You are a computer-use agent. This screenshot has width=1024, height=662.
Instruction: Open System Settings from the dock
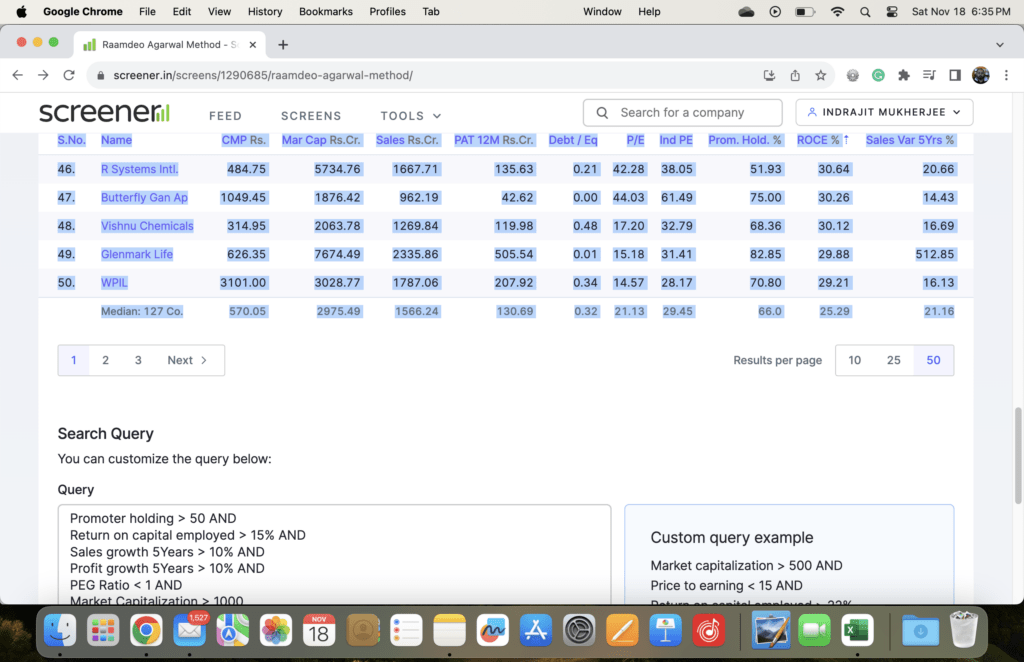click(579, 631)
